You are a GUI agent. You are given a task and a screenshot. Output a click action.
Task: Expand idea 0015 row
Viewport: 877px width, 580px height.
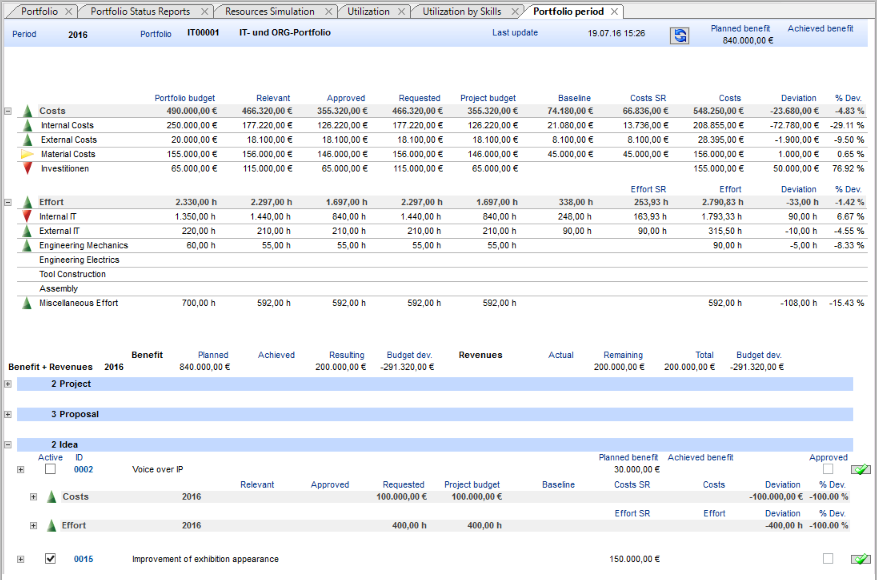[x=21, y=559]
